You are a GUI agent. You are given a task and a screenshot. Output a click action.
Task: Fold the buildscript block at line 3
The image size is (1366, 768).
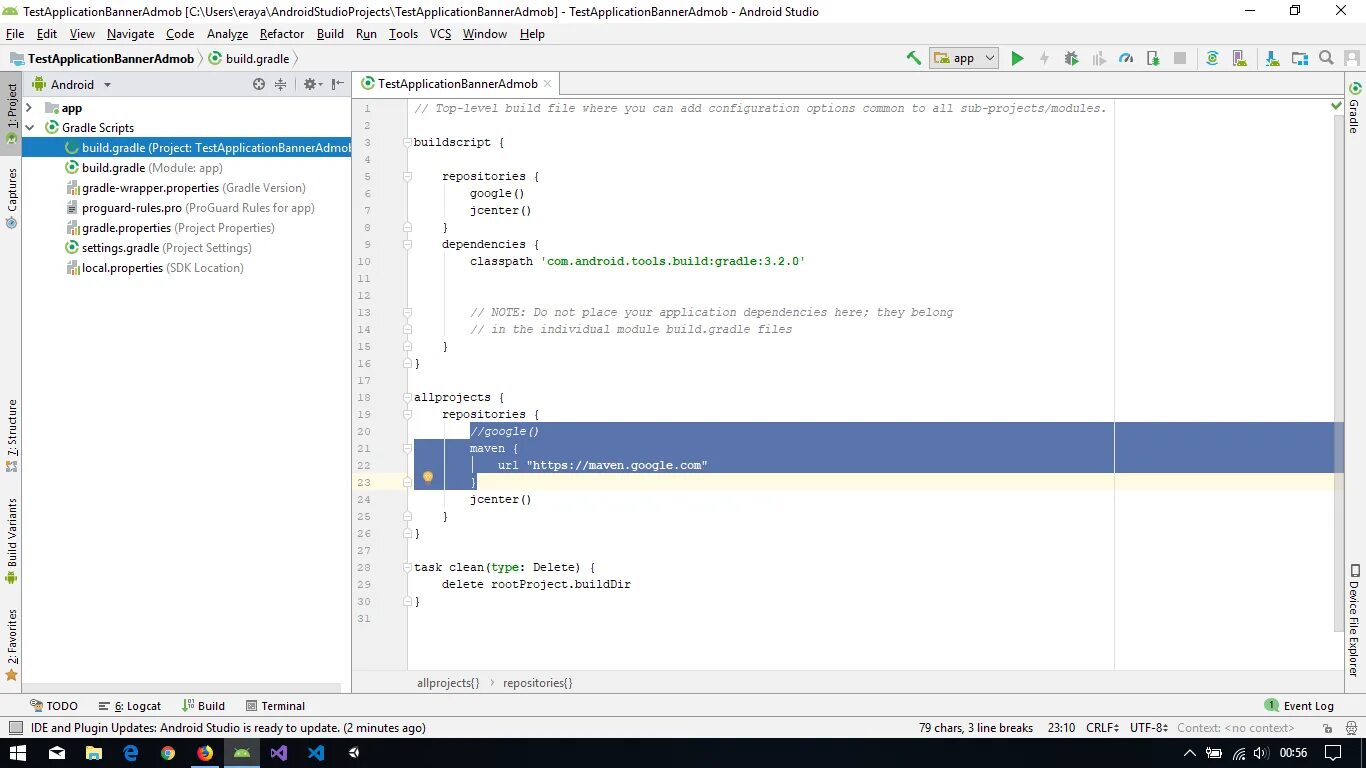pos(407,143)
